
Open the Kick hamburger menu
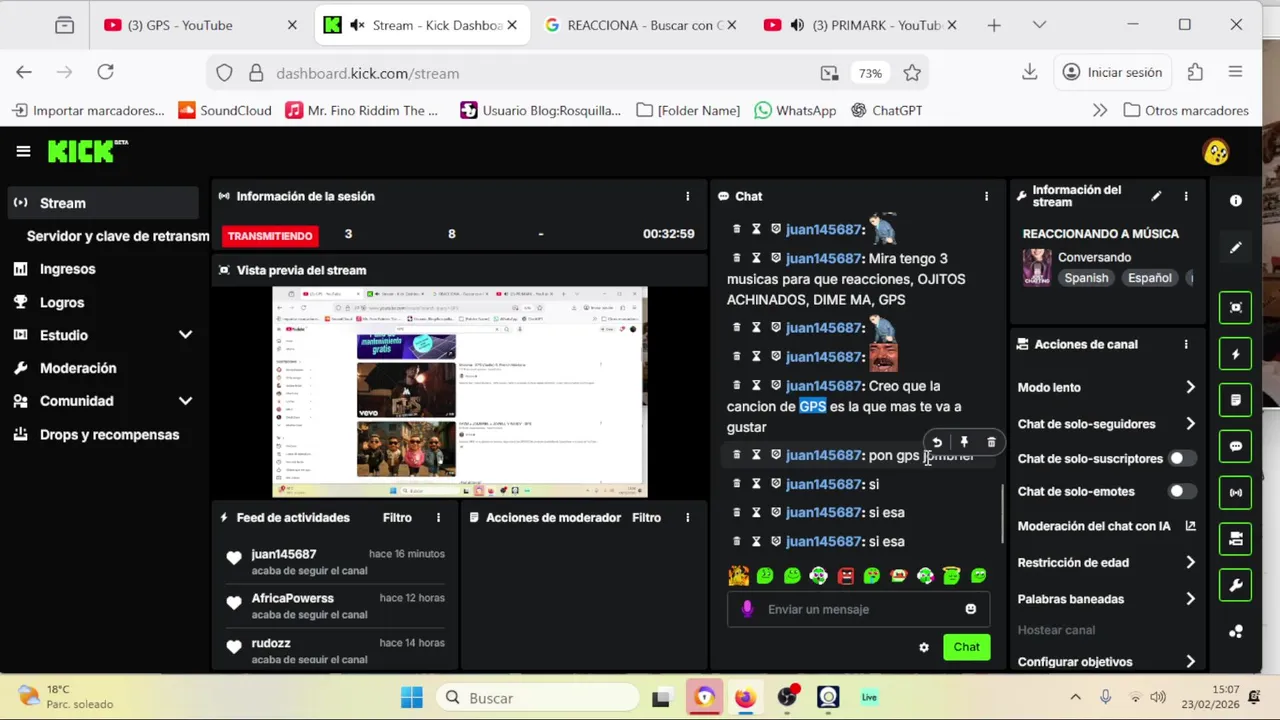[x=23, y=151]
